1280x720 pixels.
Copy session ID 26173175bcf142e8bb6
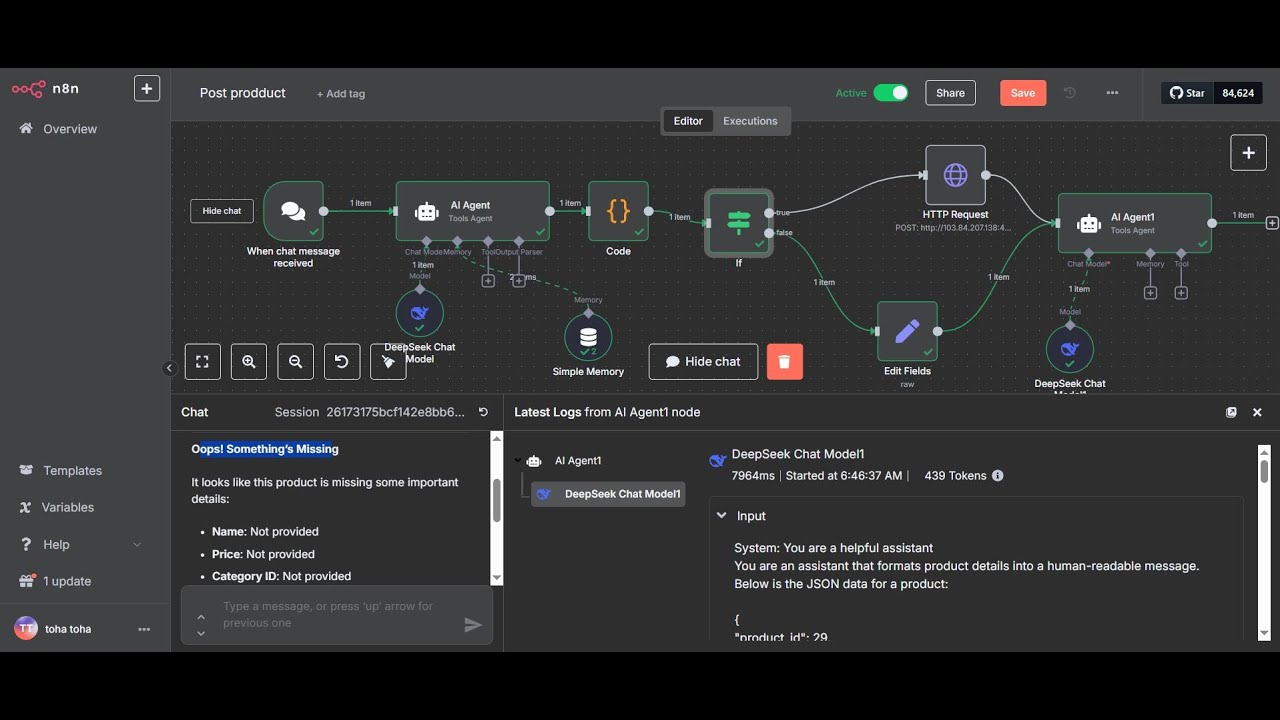395,412
